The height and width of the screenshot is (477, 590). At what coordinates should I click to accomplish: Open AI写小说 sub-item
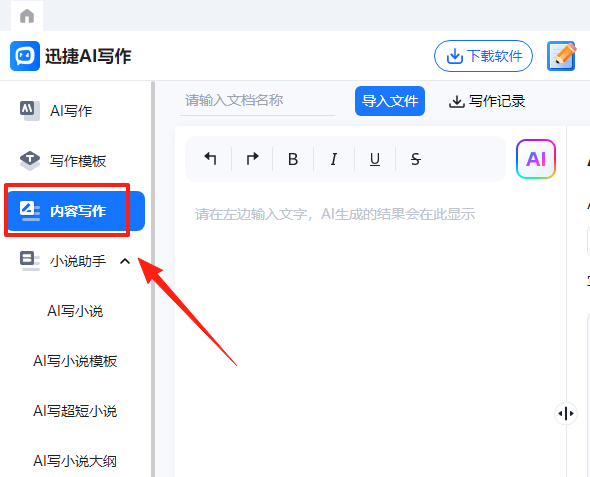click(75, 311)
